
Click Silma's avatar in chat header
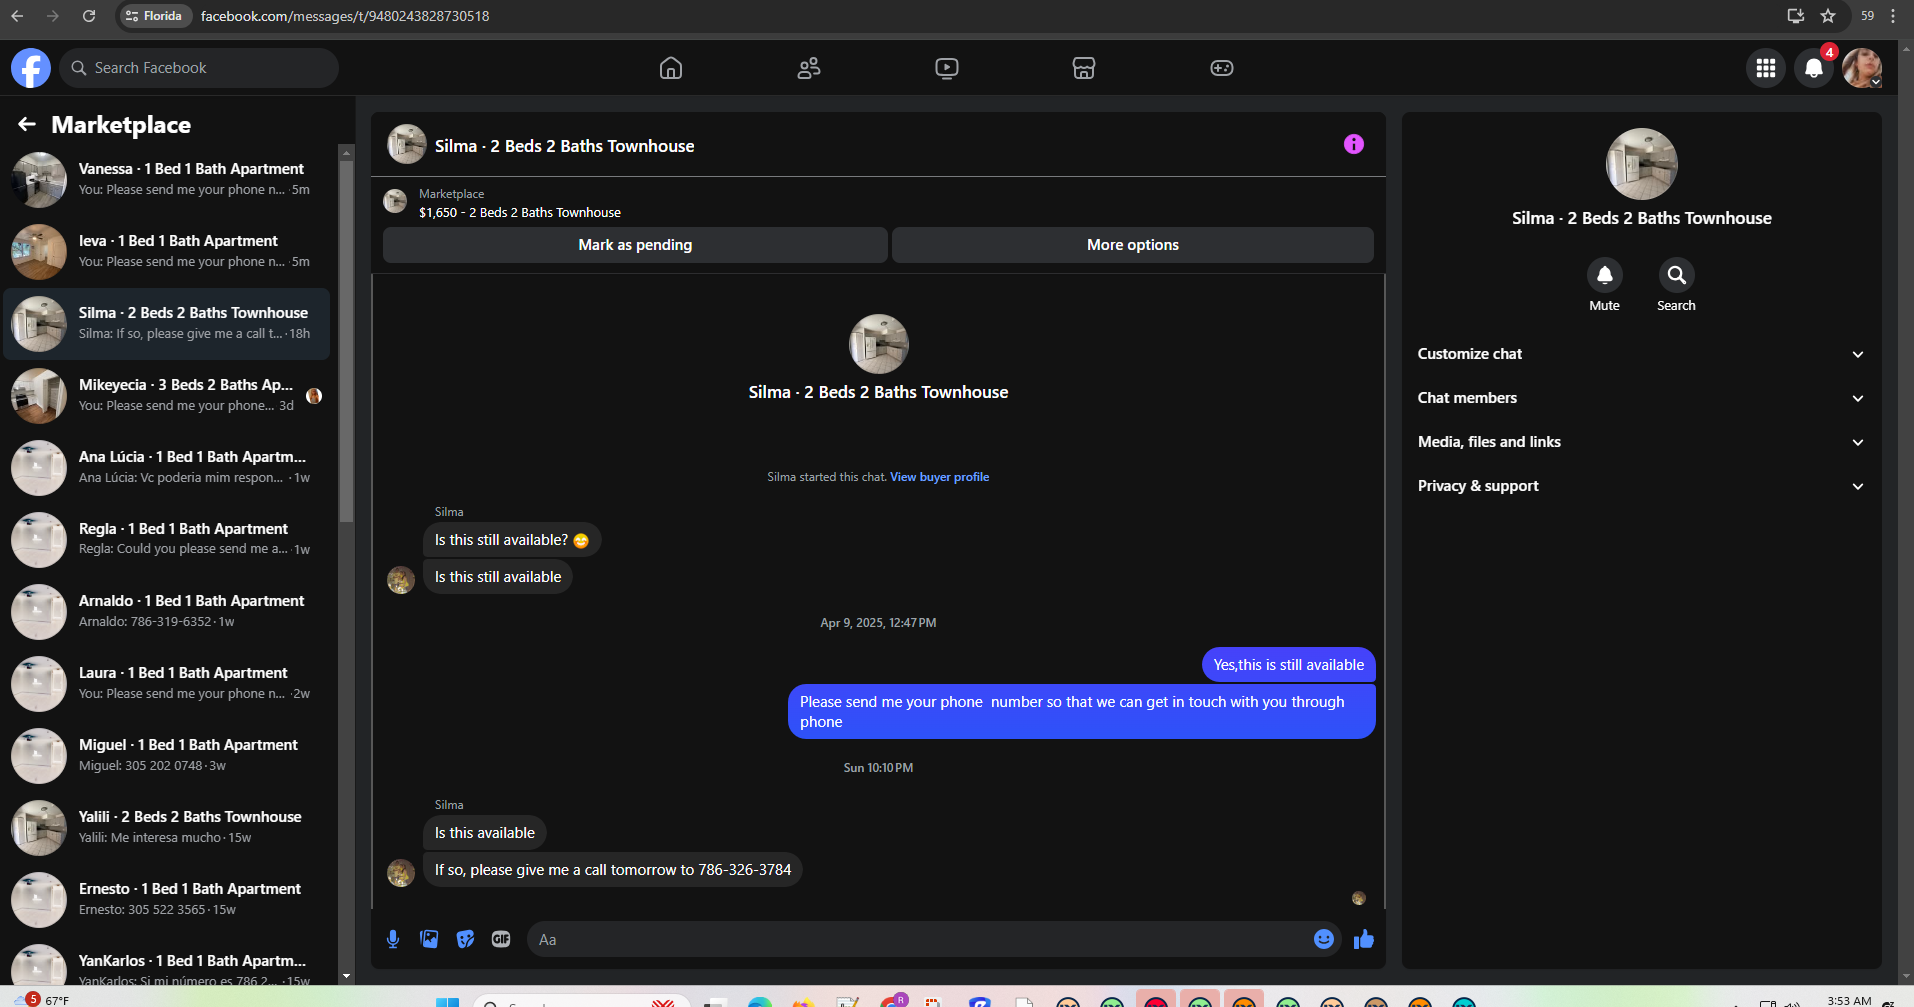(407, 144)
